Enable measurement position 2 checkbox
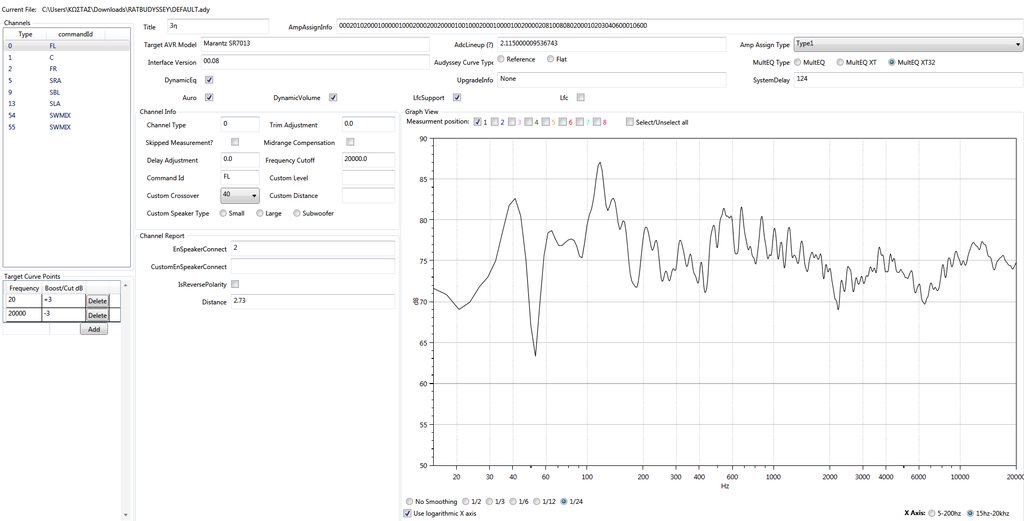Viewport: 1024px width, 521px height. pos(495,122)
